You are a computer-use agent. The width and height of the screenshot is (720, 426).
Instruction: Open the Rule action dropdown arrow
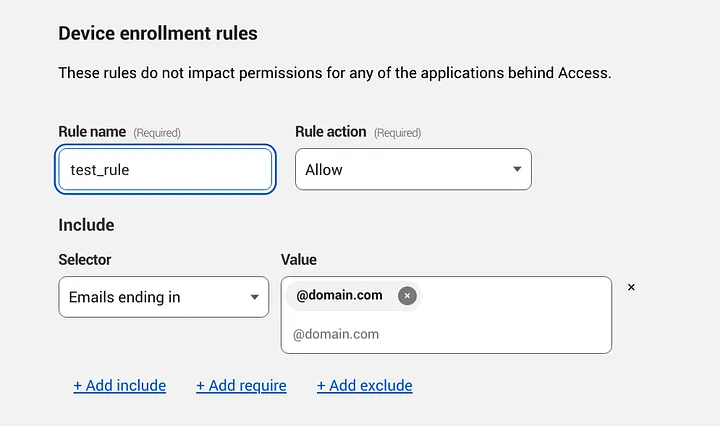(x=517, y=170)
